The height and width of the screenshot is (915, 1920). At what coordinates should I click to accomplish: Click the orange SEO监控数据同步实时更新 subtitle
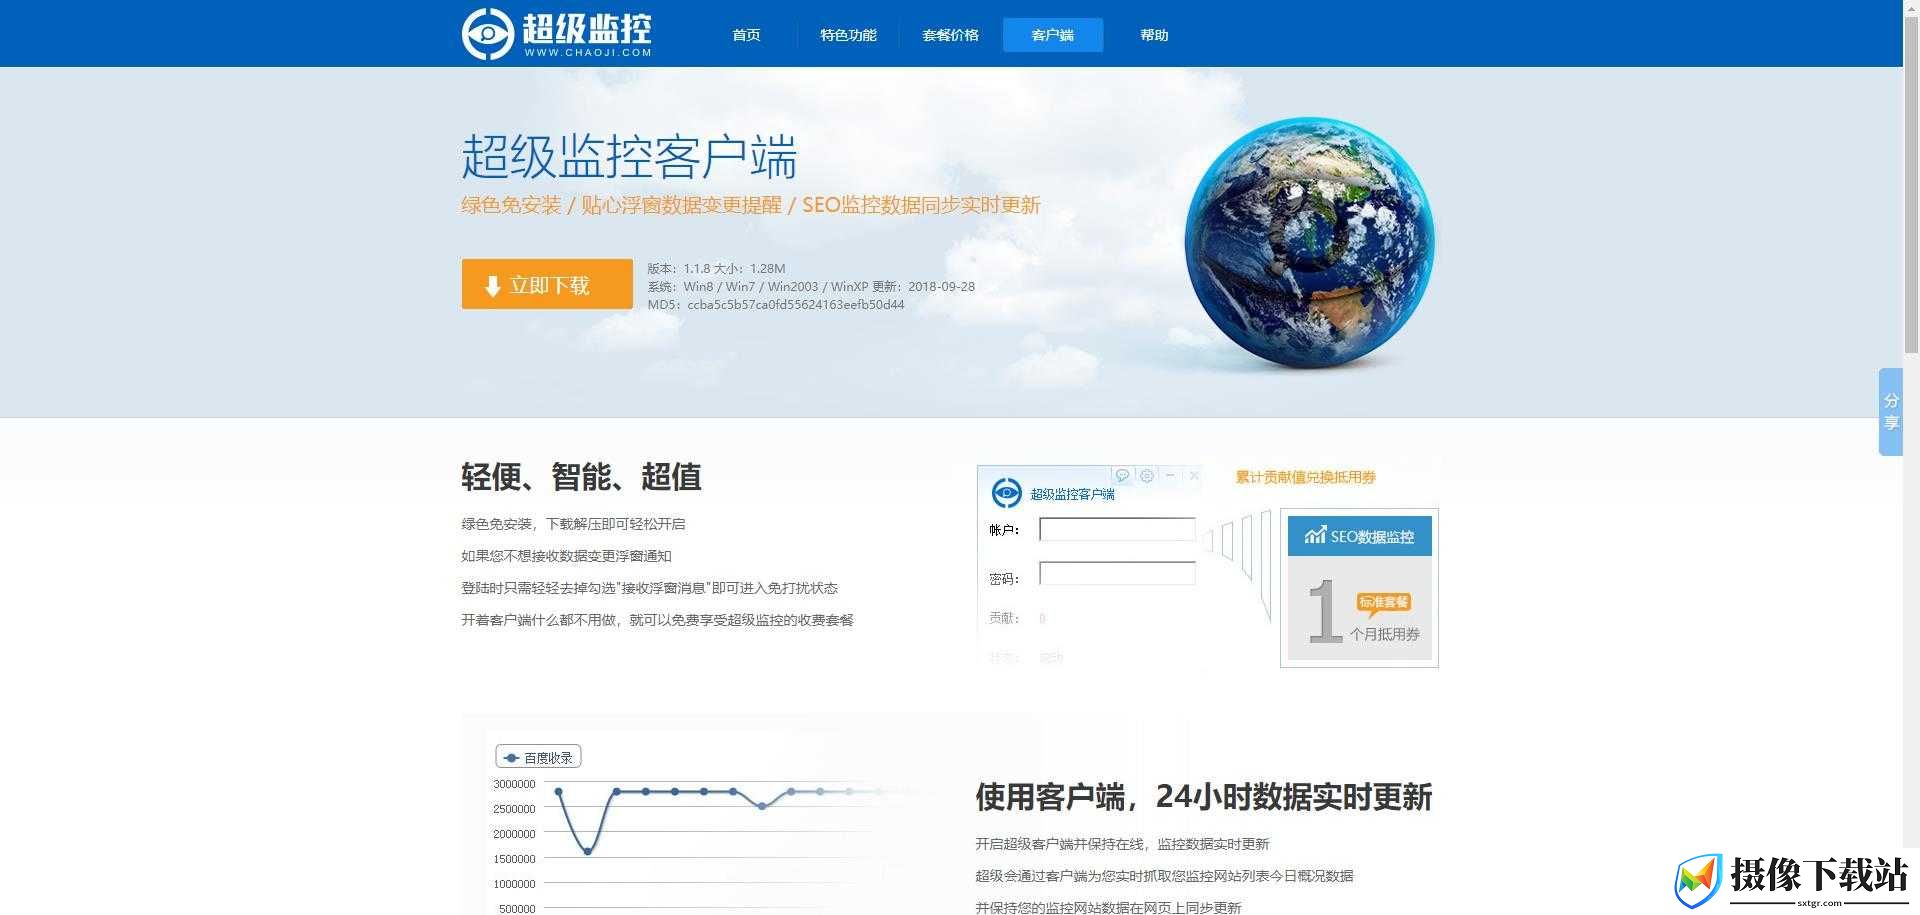[921, 205]
